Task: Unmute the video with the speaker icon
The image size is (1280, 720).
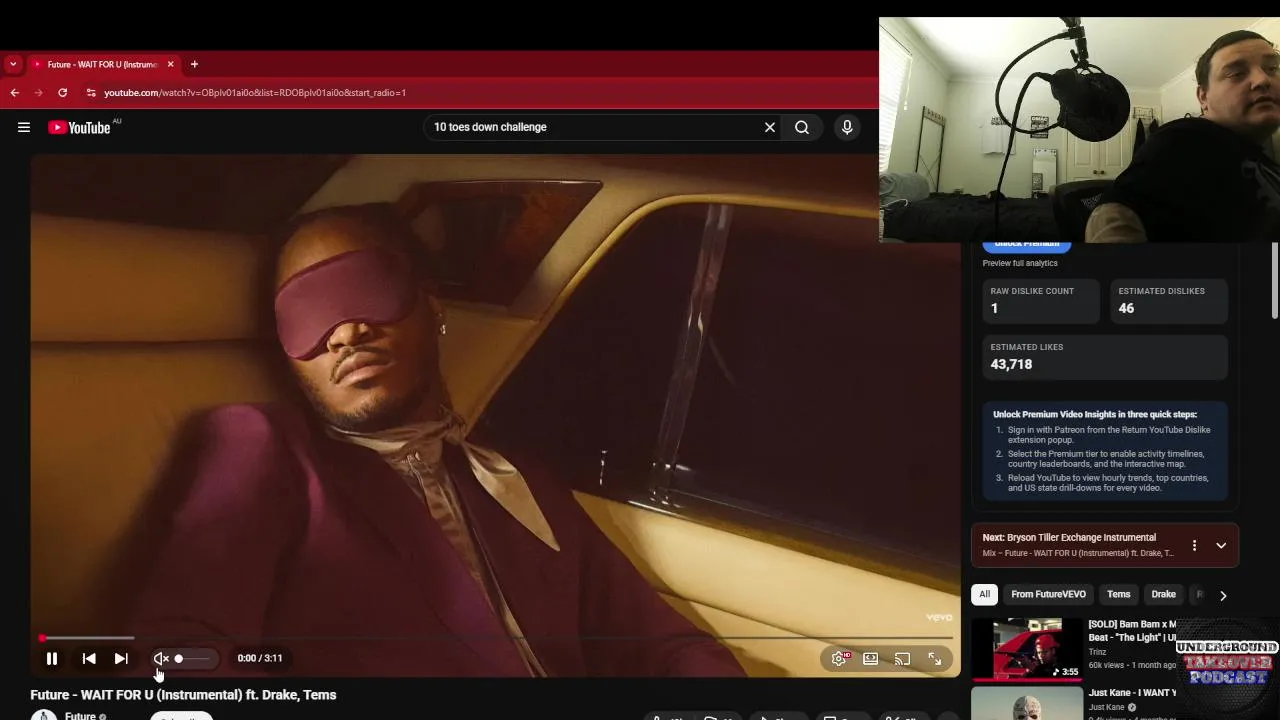Action: (x=161, y=658)
